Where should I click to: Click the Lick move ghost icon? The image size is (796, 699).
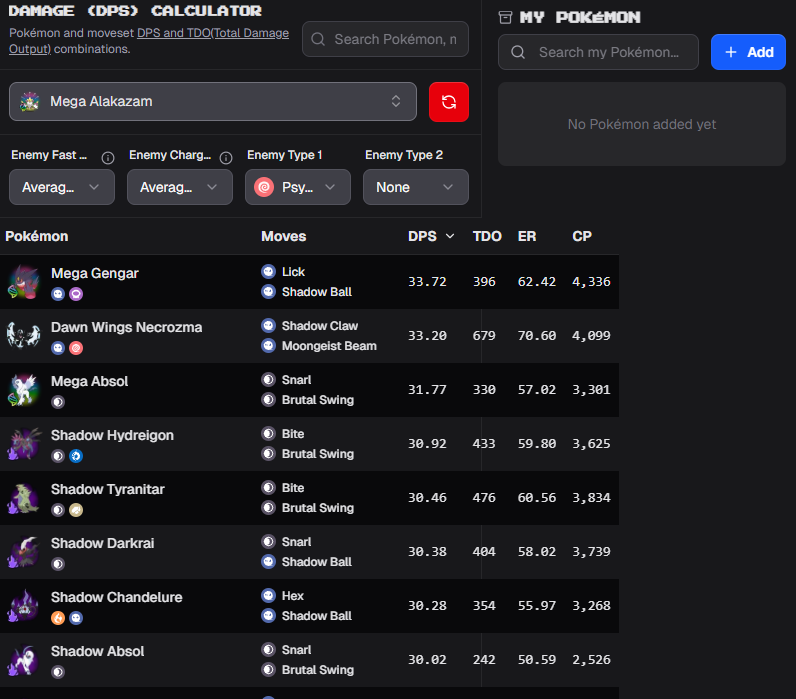(x=269, y=272)
